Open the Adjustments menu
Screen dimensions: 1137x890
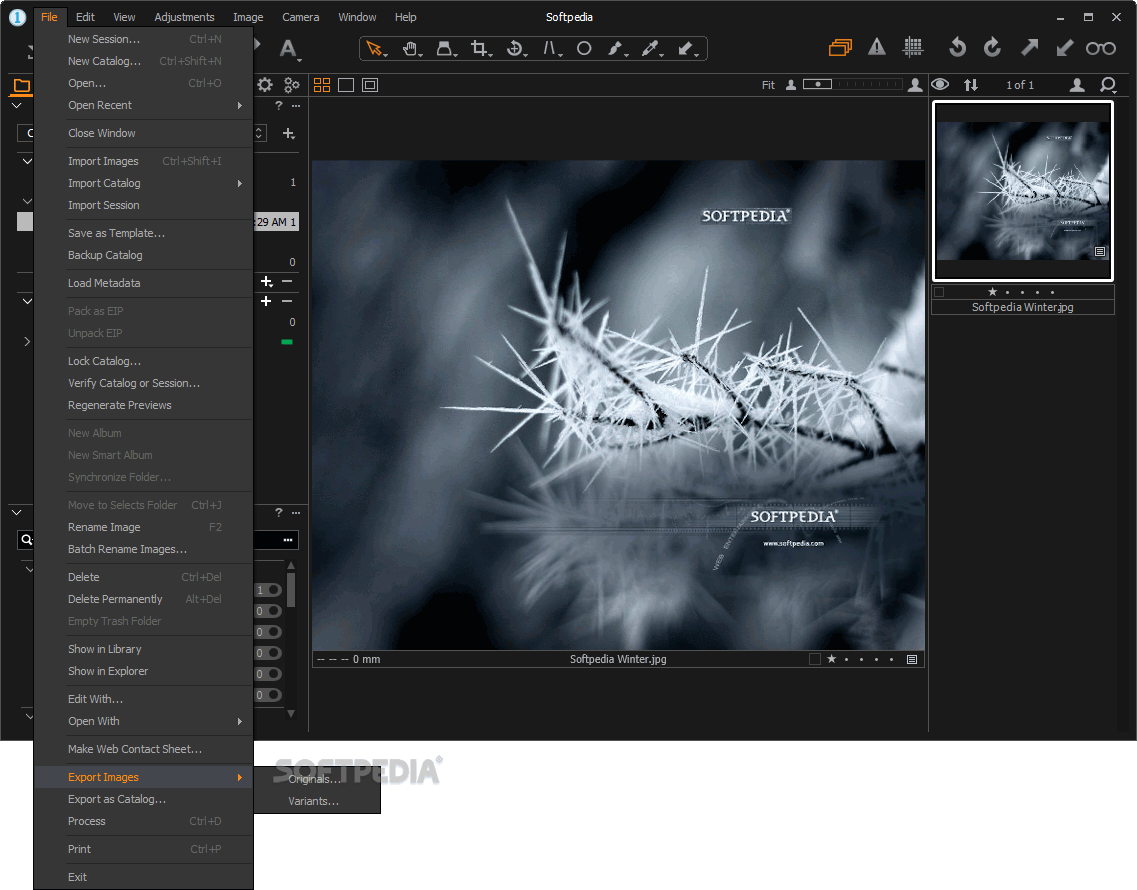tap(184, 17)
